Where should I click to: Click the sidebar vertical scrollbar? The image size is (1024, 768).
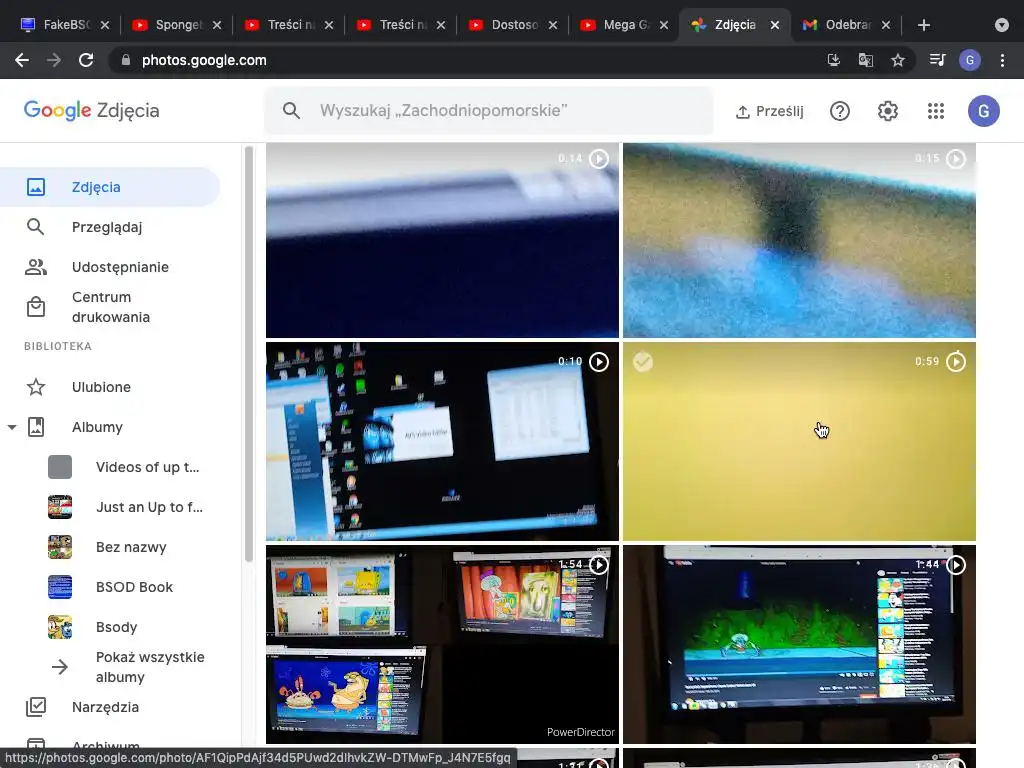point(249,354)
